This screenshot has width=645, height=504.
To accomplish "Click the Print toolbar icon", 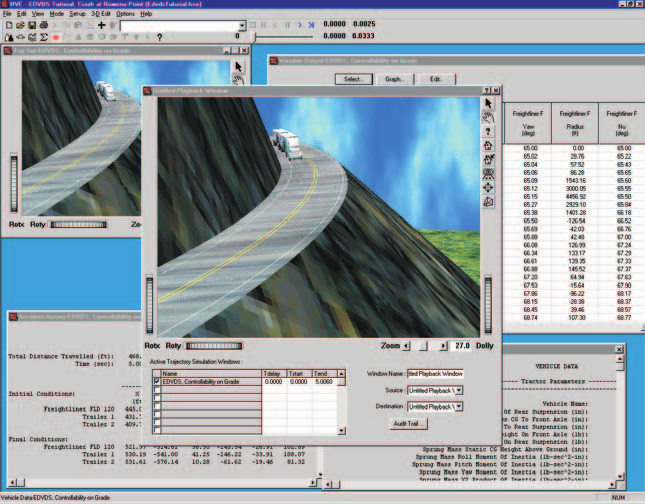I will coord(43,26).
